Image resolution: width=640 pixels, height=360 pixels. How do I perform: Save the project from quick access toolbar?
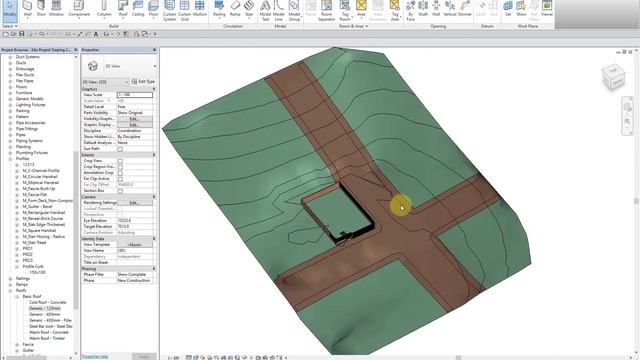click(x=22, y=34)
